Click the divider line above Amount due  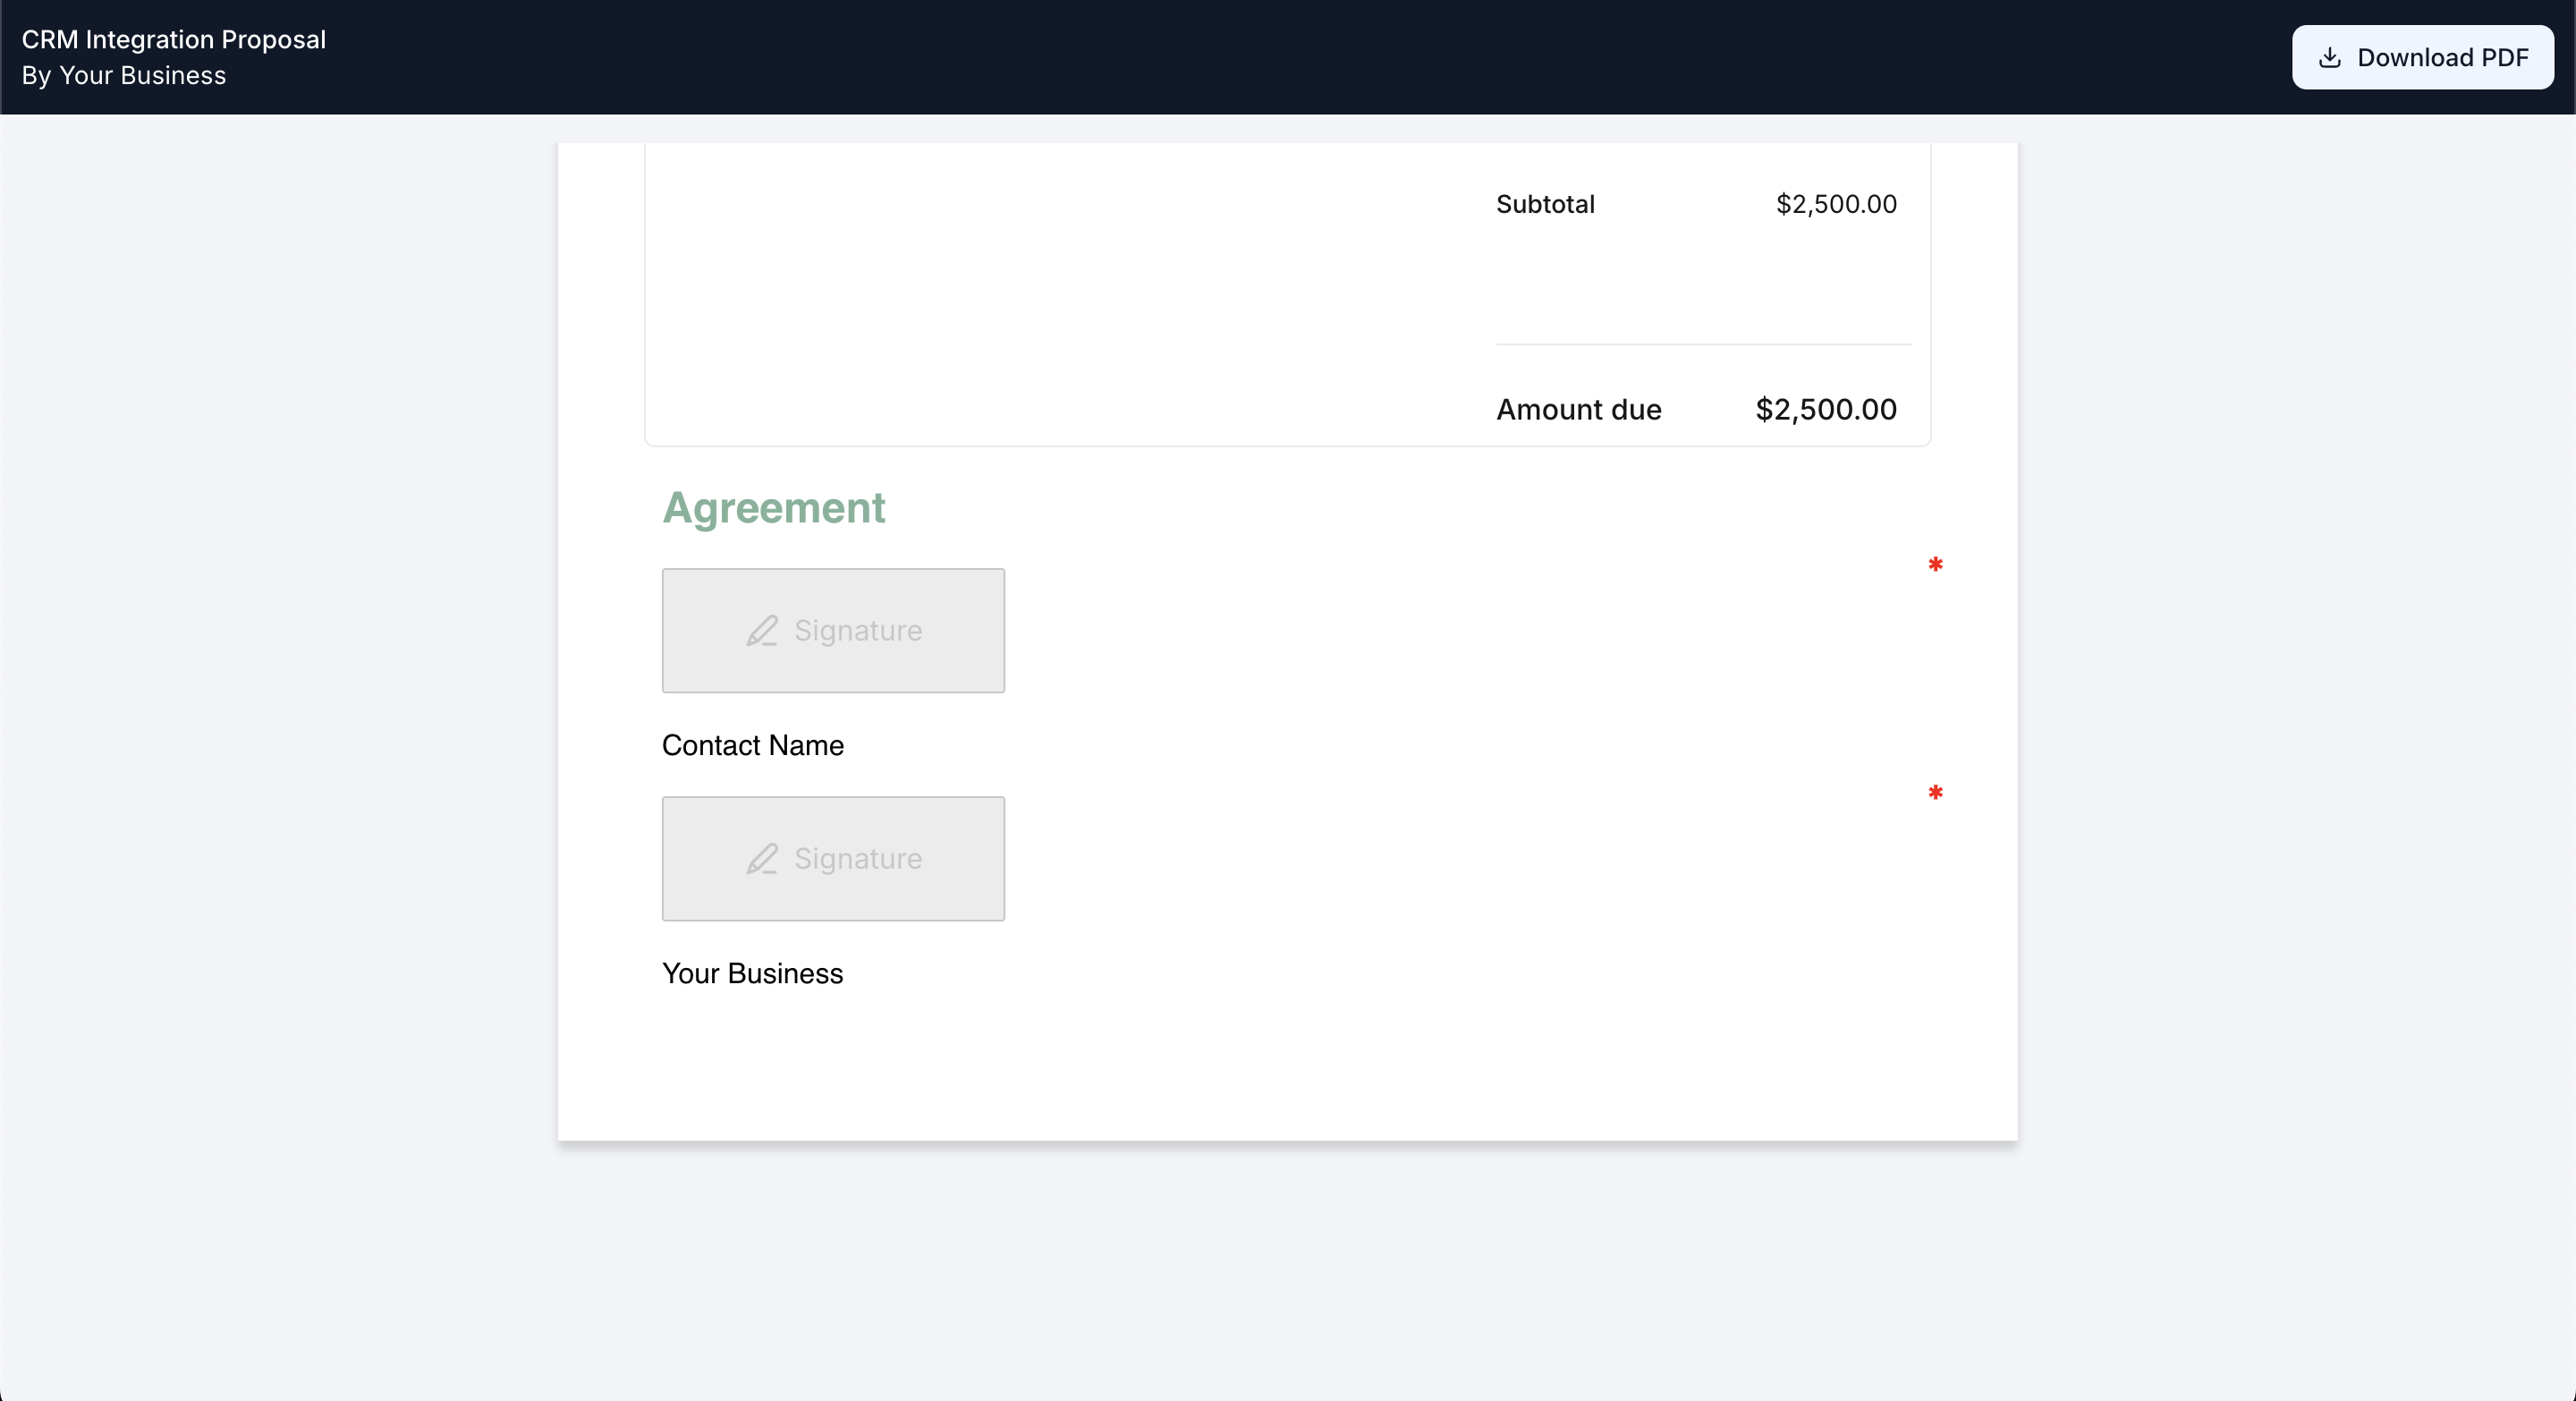pos(1702,344)
